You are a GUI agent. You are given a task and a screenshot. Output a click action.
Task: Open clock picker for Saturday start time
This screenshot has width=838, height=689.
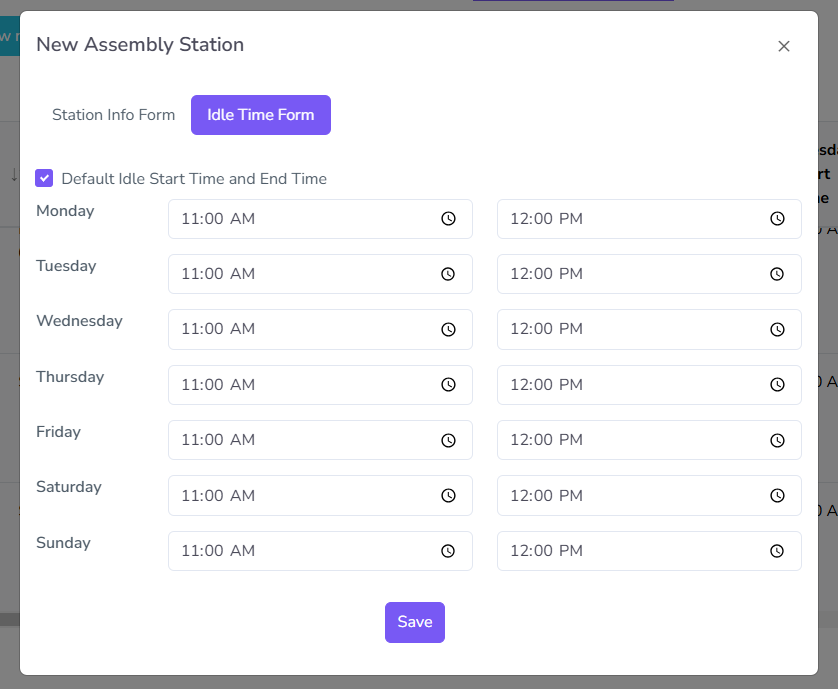tap(449, 495)
